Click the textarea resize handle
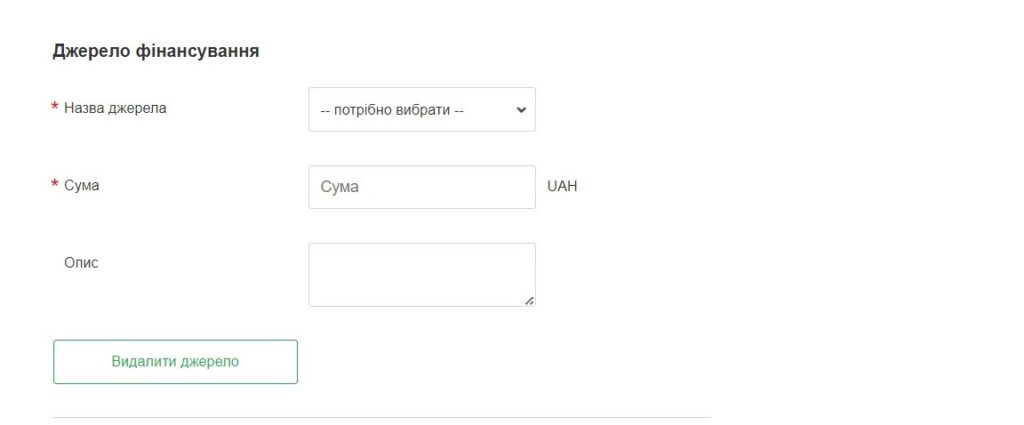The width and height of the screenshot is (1024, 425). point(529,300)
